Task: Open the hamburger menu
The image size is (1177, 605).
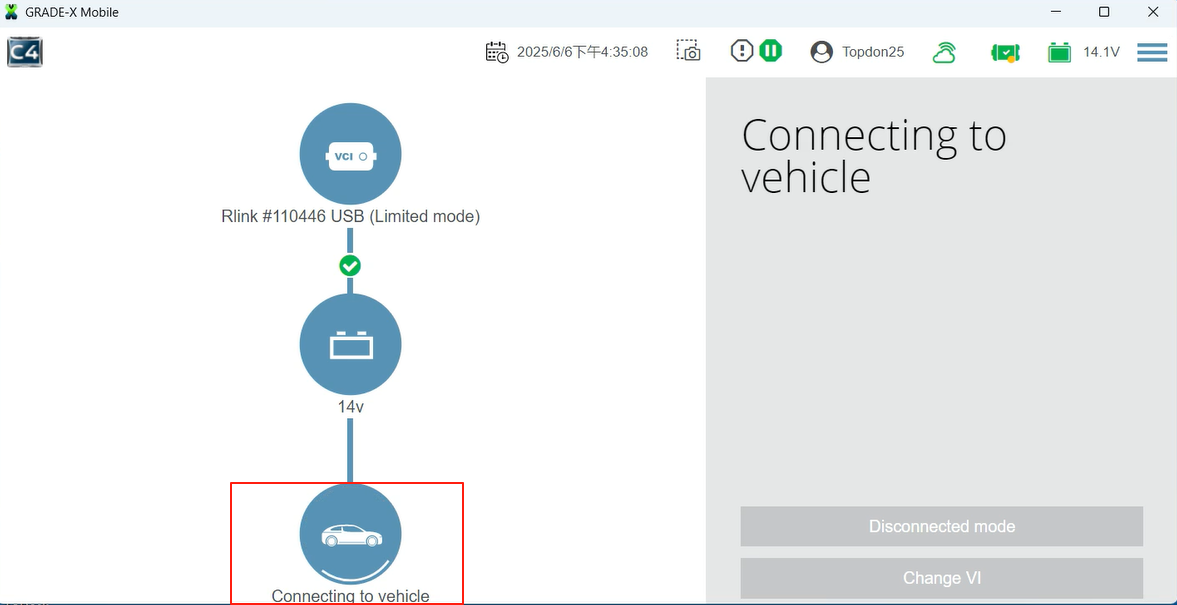Action: (x=1152, y=52)
